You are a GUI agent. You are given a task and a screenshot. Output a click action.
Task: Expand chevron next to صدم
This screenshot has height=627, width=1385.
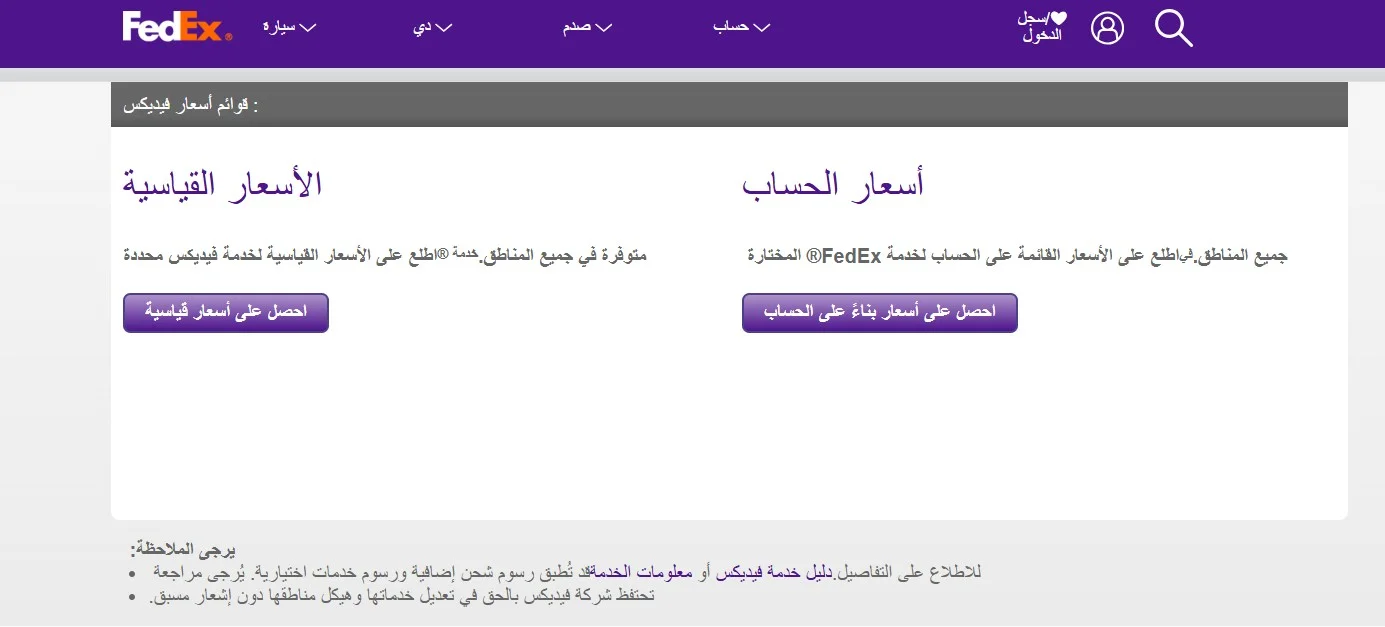(603, 28)
